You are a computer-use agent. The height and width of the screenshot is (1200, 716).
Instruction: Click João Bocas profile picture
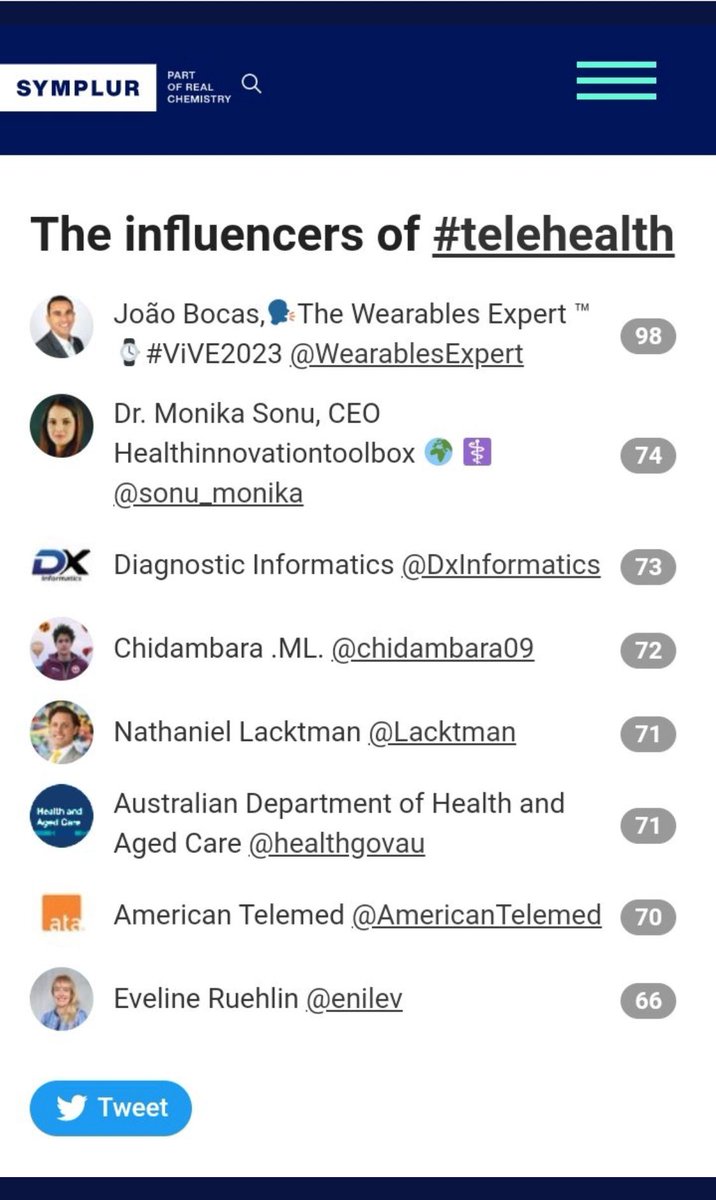pyautogui.click(x=61, y=327)
